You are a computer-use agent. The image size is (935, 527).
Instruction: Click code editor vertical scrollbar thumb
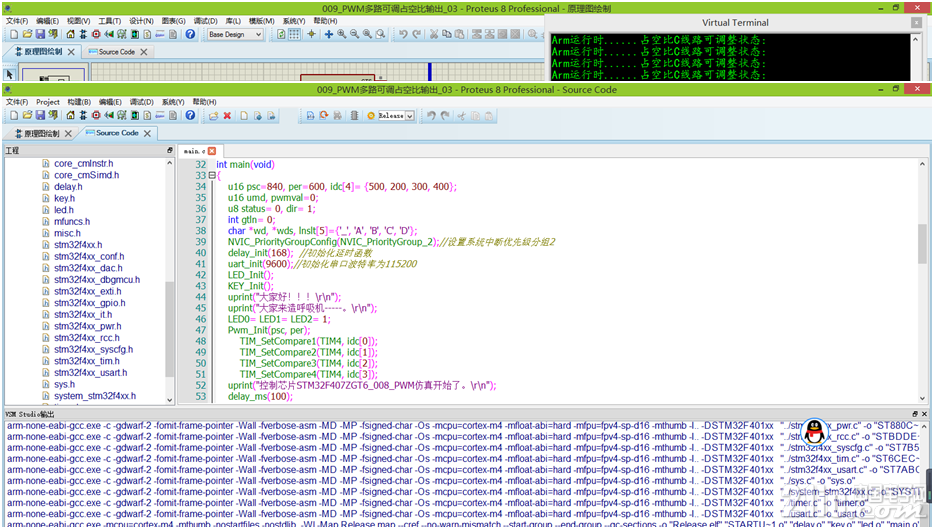coord(922,243)
